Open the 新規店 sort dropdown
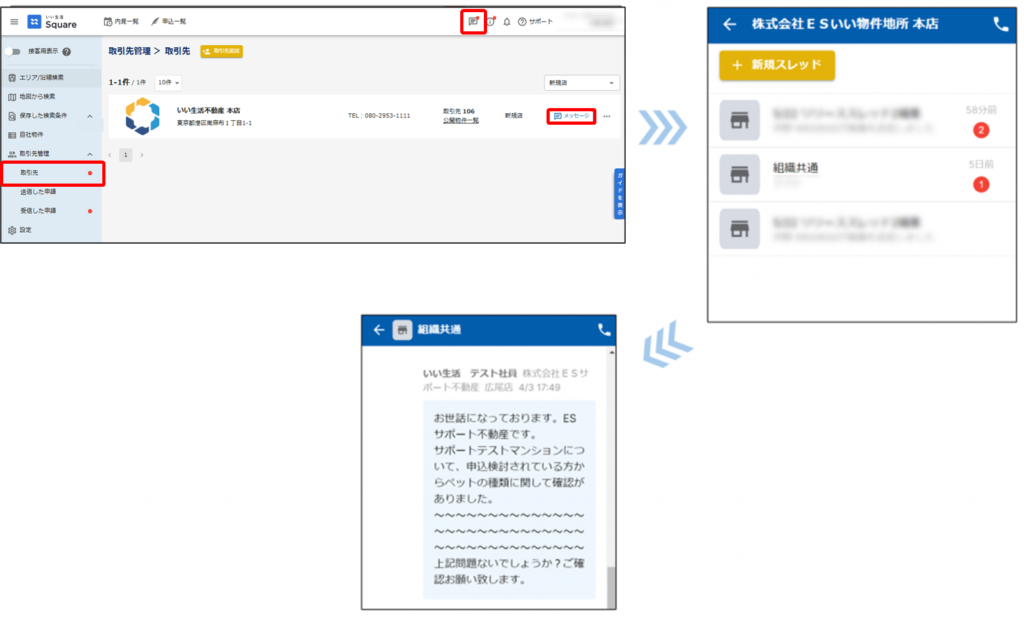 [x=581, y=82]
